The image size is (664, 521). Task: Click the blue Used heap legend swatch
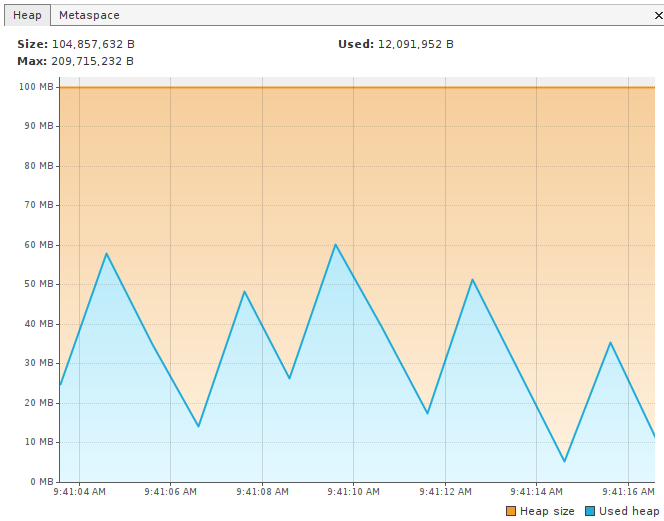coord(590,511)
